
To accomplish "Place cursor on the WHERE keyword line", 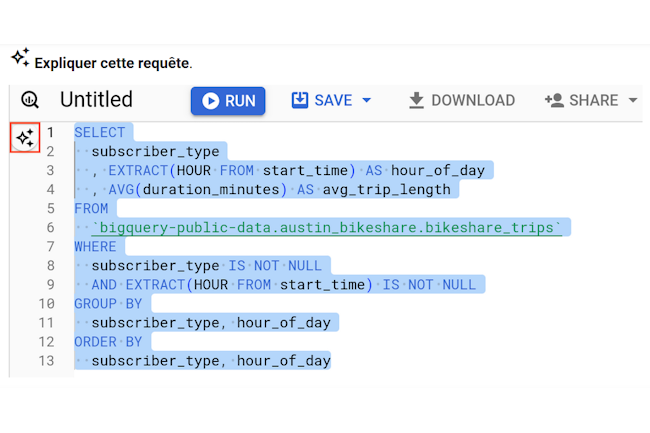I will [x=95, y=247].
